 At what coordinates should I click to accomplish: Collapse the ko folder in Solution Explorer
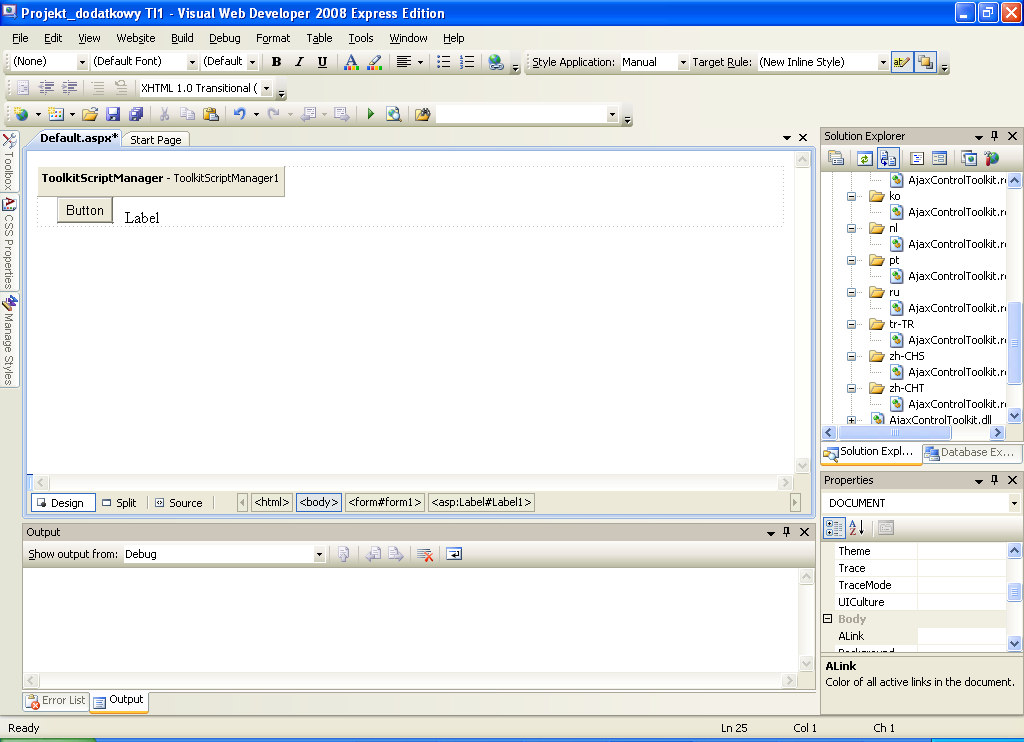(x=851, y=196)
